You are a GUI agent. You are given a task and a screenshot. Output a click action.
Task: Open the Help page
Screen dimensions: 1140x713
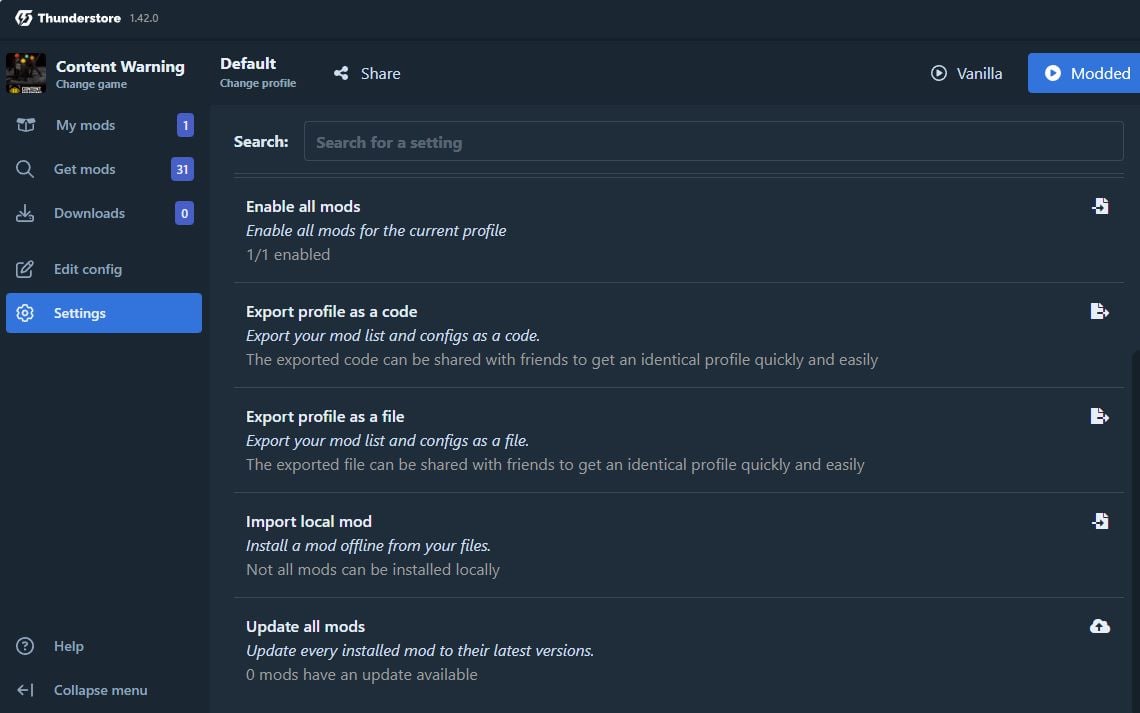click(x=68, y=646)
